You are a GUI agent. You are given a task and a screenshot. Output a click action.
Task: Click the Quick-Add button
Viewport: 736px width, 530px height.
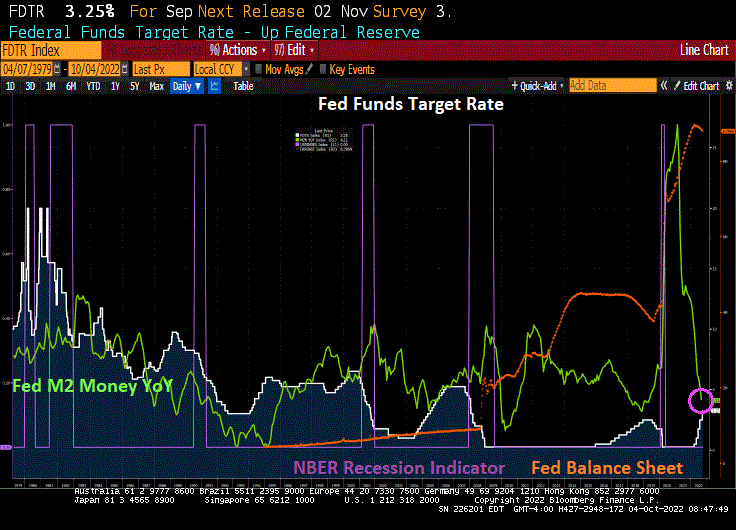[537, 86]
